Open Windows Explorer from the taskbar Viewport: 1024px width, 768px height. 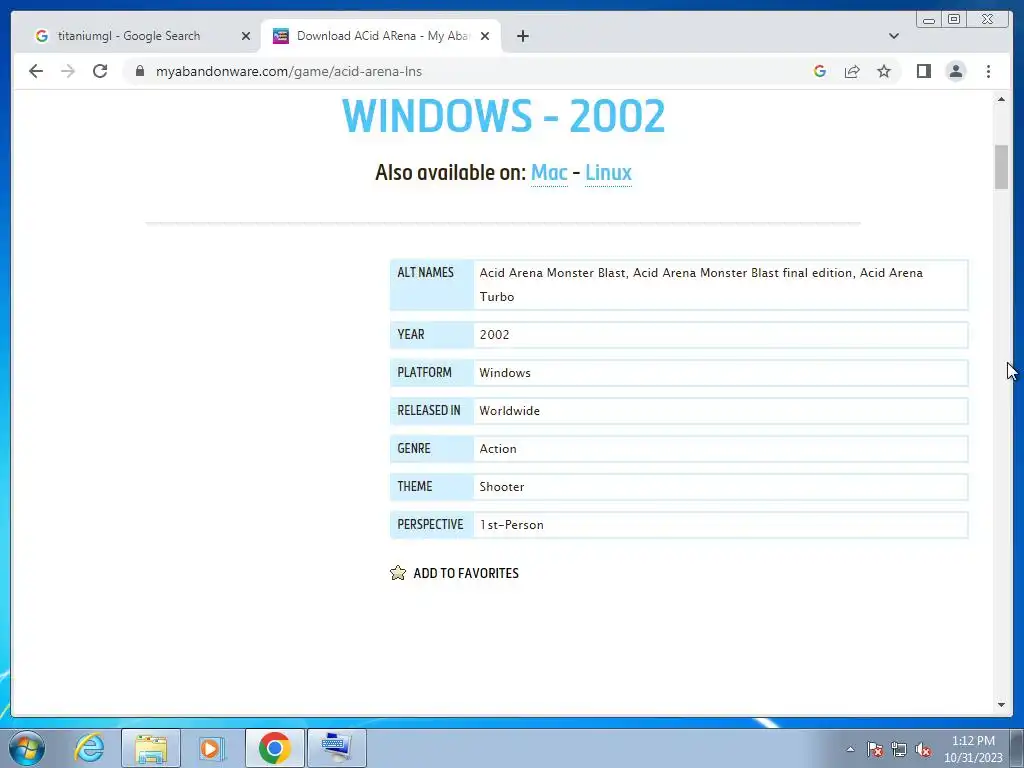(151, 748)
